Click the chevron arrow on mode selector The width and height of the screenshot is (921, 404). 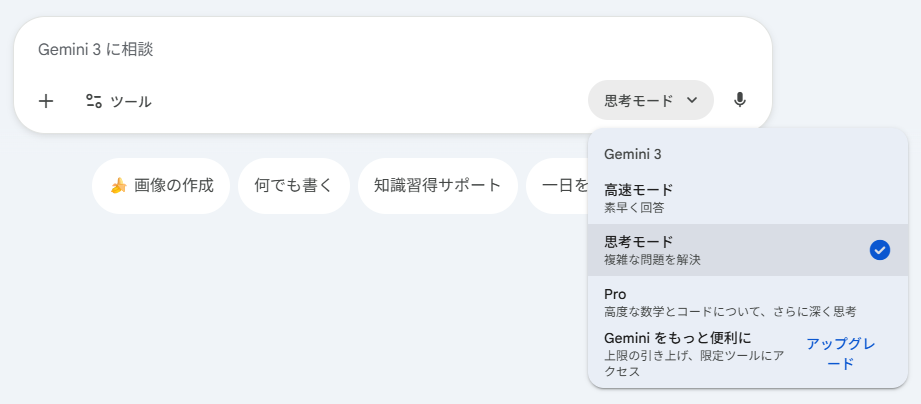692,100
